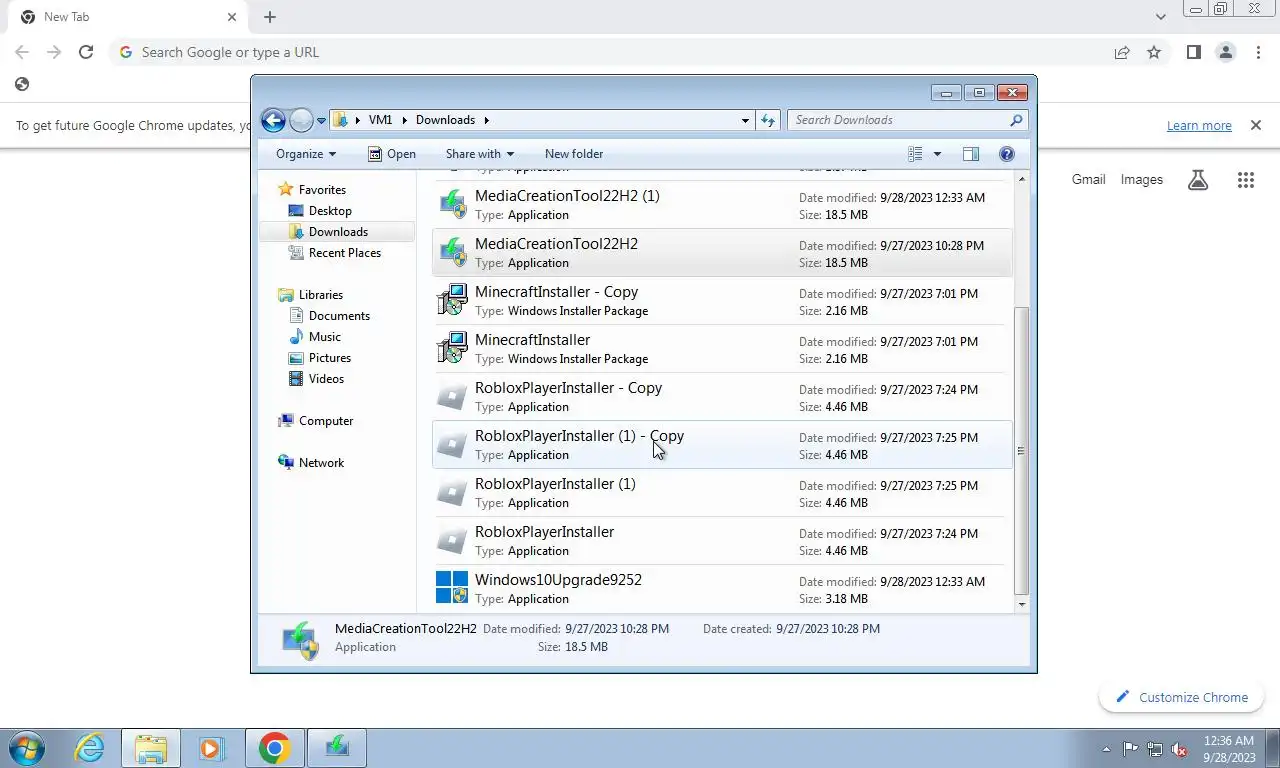Click the Search Labs flask icon
The height and width of the screenshot is (768, 1280).
tap(1198, 180)
